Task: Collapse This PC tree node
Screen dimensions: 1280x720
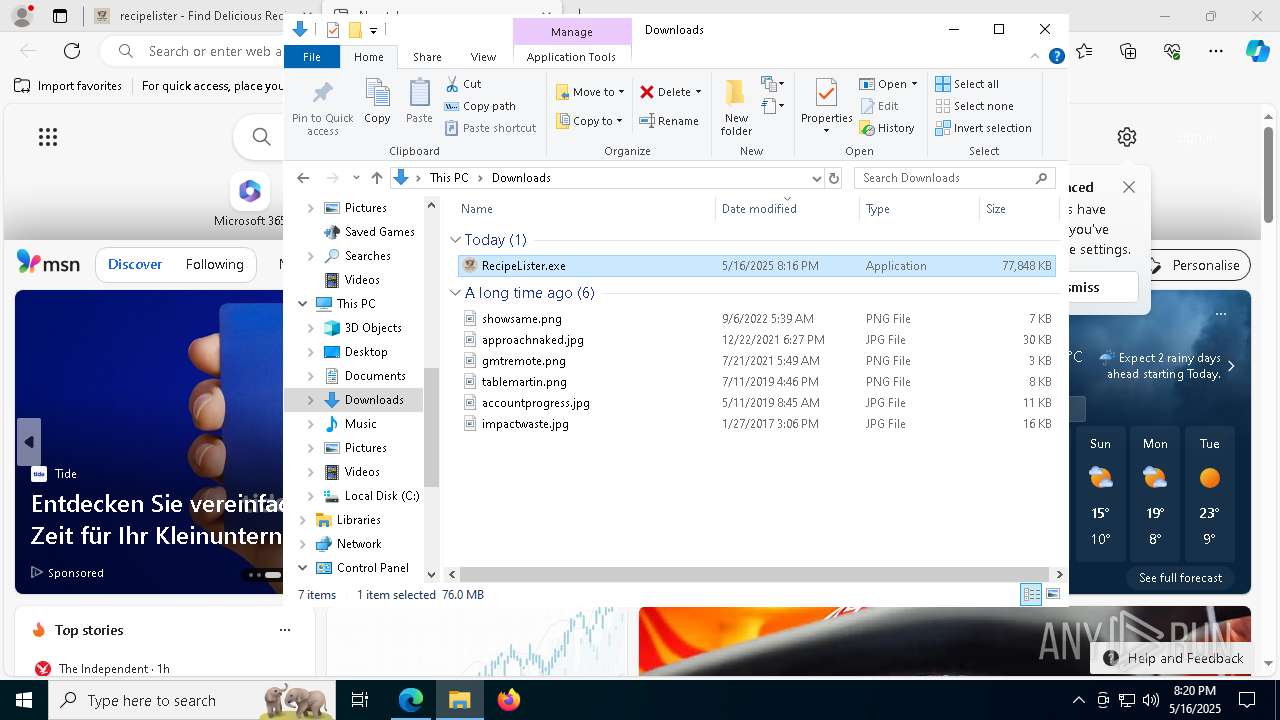Action: pyautogui.click(x=303, y=304)
